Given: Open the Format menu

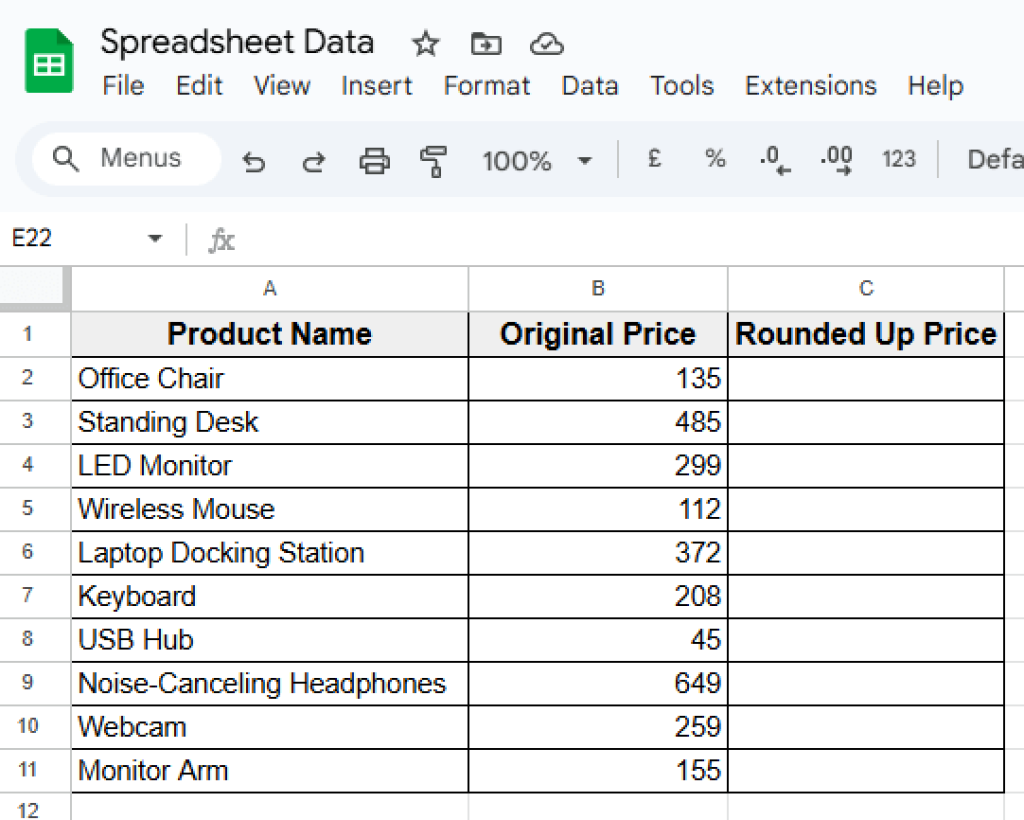Looking at the screenshot, I should pyautogui.click(x=486, y=86).
